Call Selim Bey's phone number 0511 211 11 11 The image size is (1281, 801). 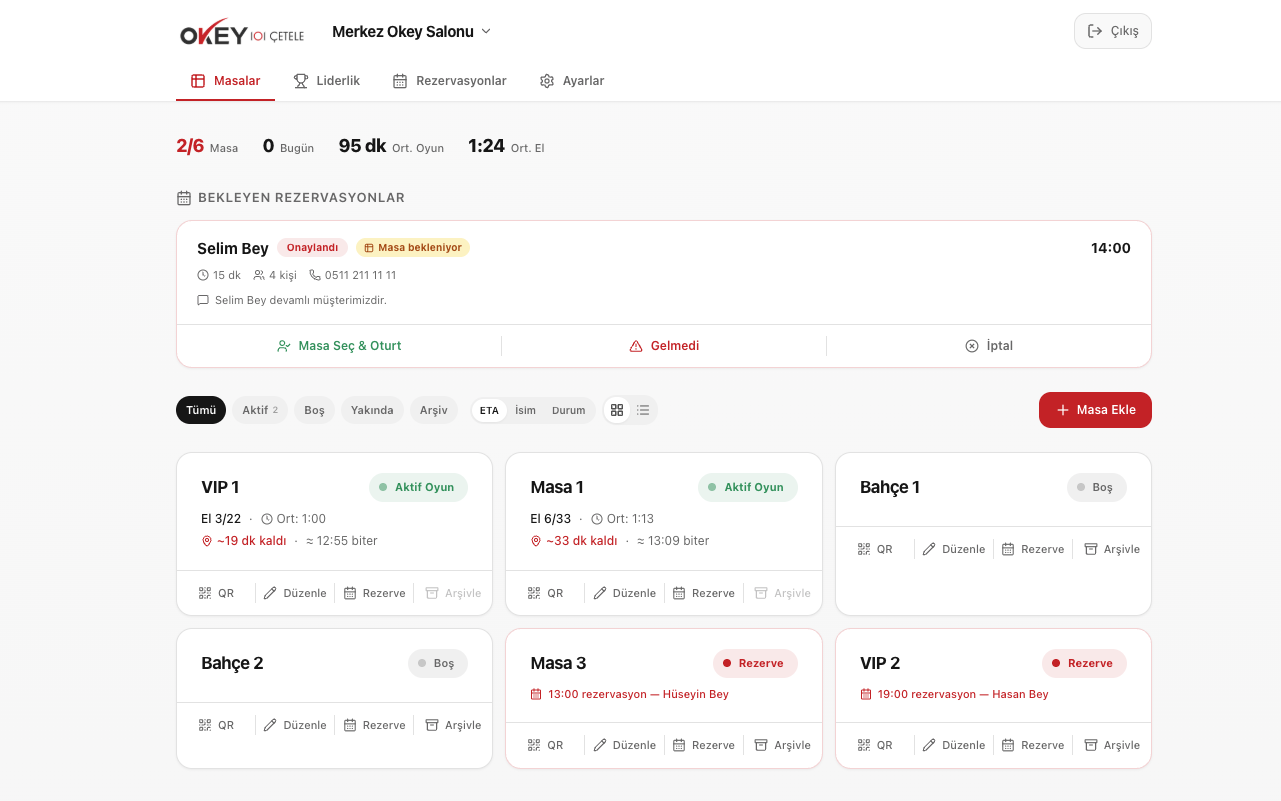[x=353, y=275]
